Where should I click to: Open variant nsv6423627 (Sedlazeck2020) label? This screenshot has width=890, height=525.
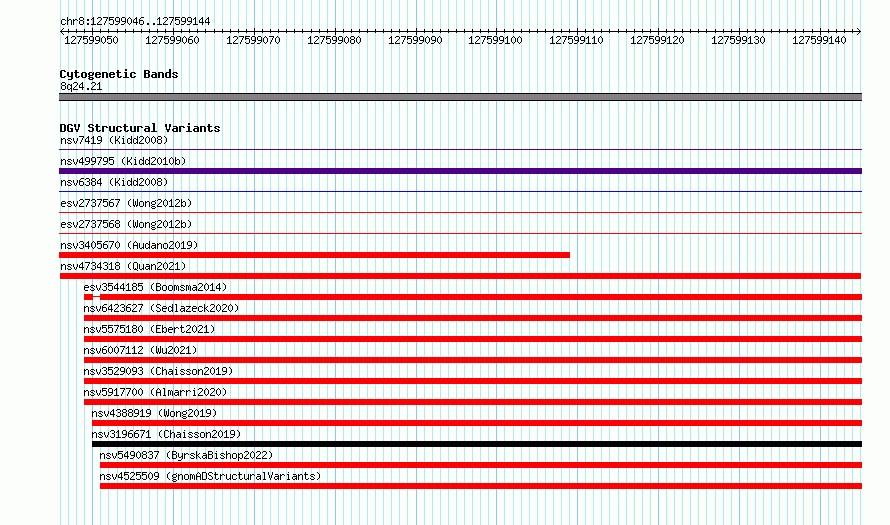coord(161,308)
